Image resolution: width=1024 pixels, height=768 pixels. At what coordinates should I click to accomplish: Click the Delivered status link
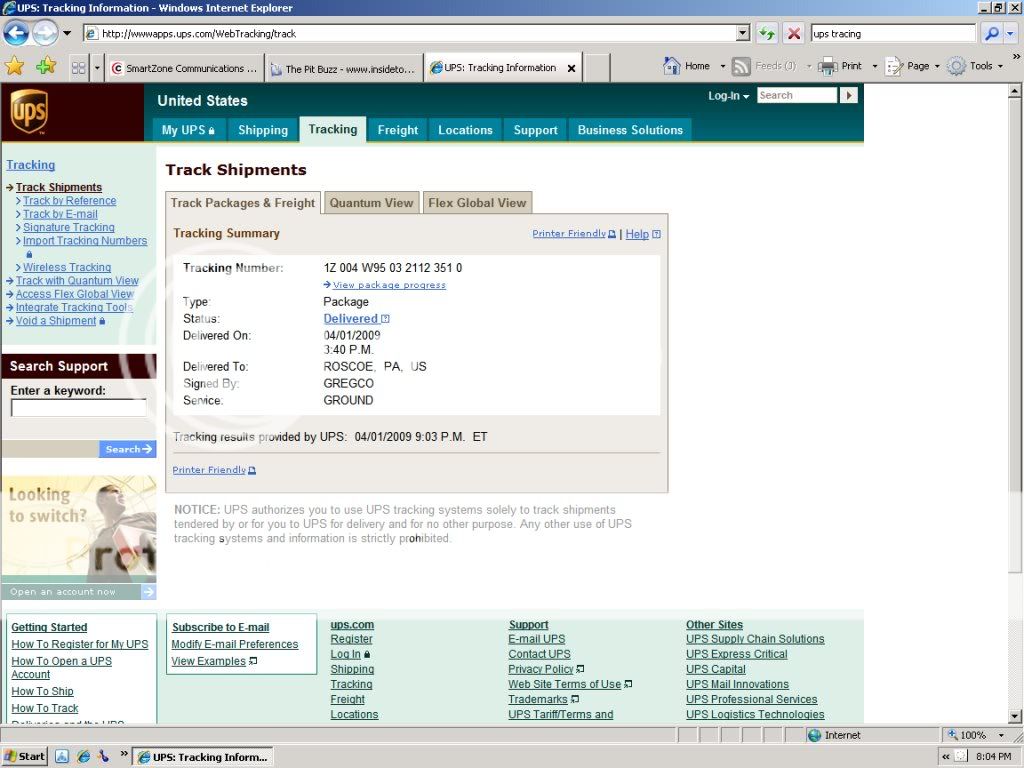[351, 319]
